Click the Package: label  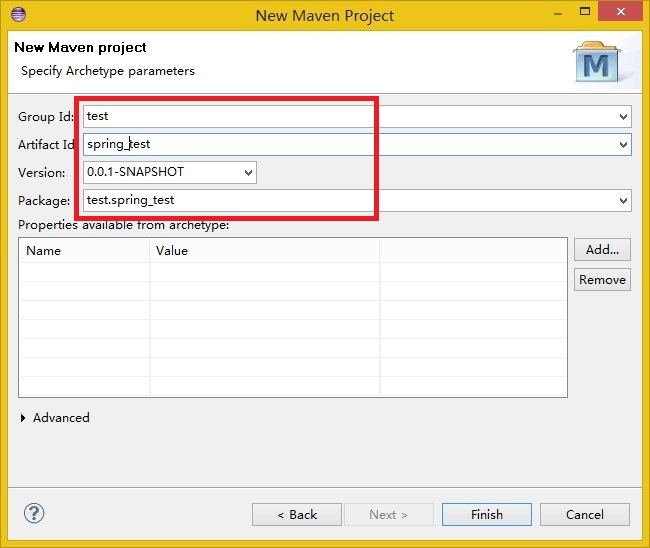[x=44, y=201]
